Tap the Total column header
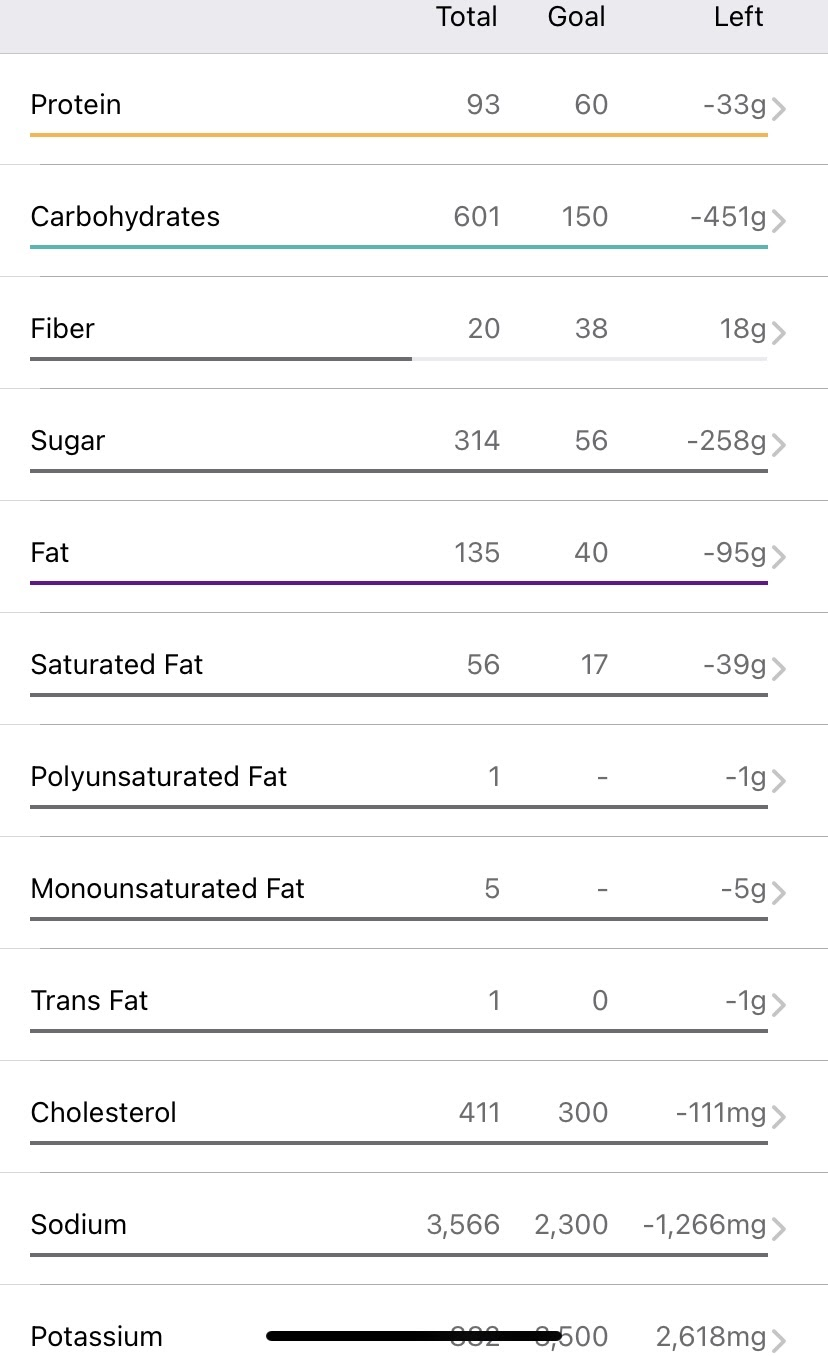This screenshot has width=828, height=1356. tap(467, 17)
